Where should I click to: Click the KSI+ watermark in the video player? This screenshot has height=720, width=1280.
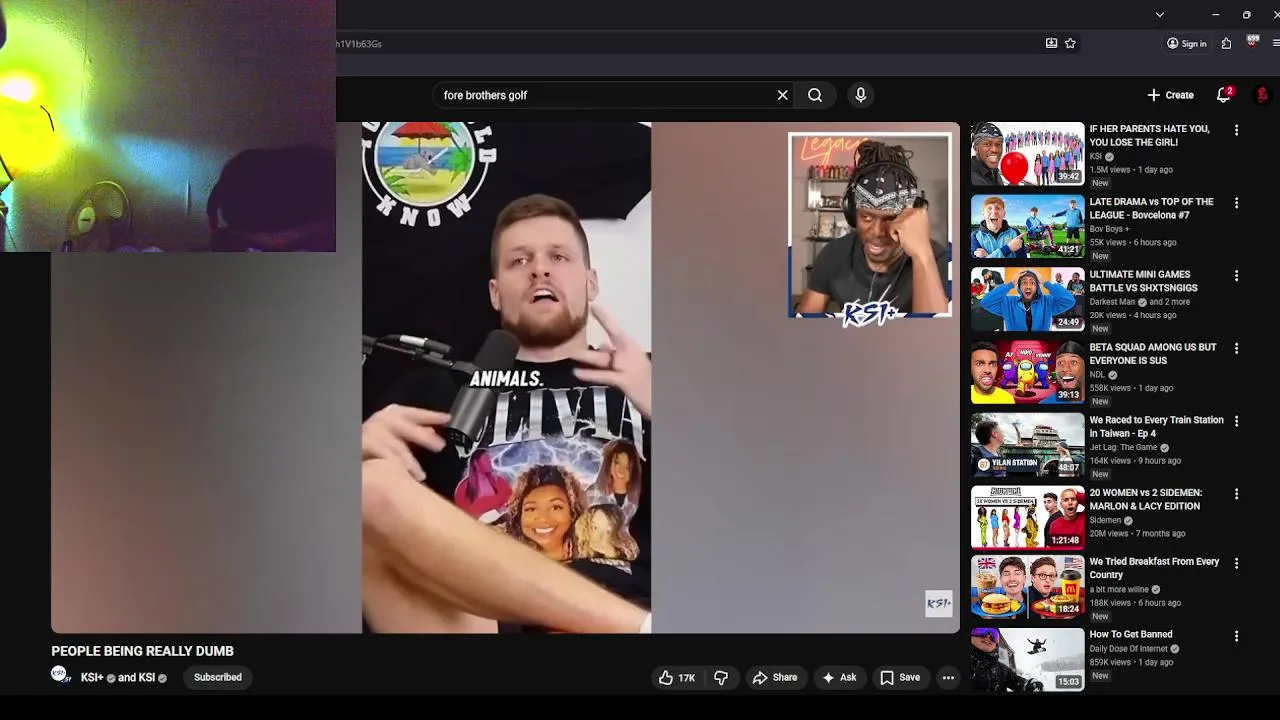(x=938, y=603)
